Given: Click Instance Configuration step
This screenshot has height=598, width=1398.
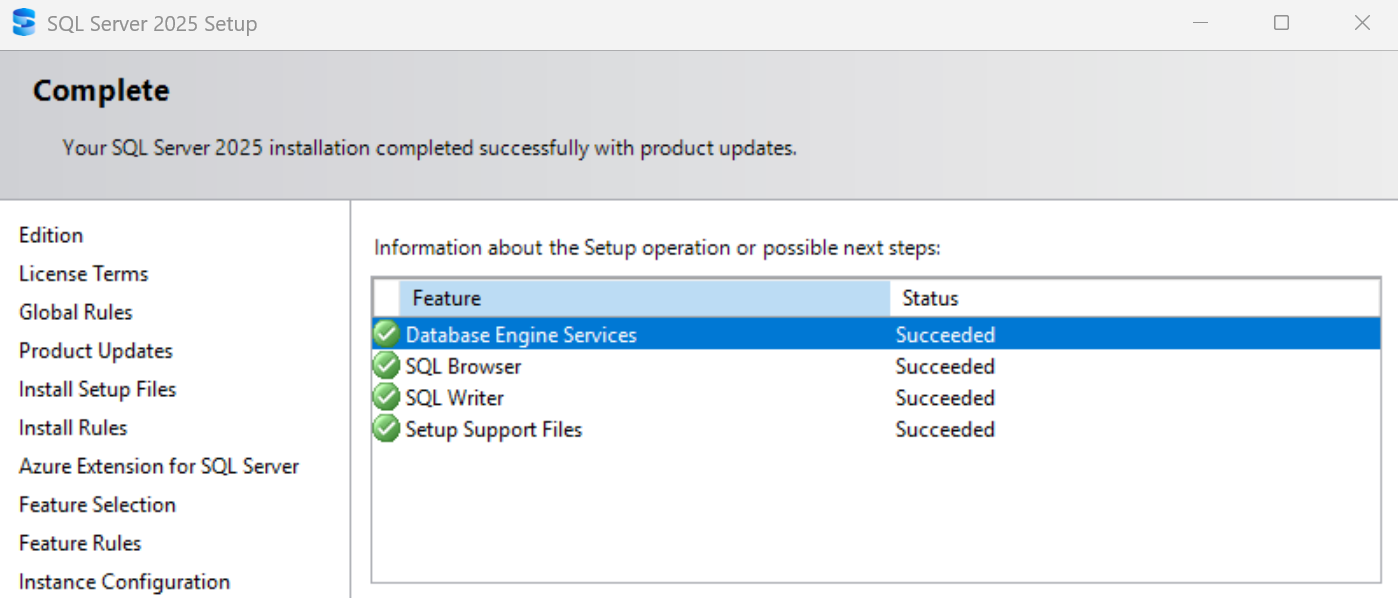Looking at the screenshot, I should click(x=124, y=582).
